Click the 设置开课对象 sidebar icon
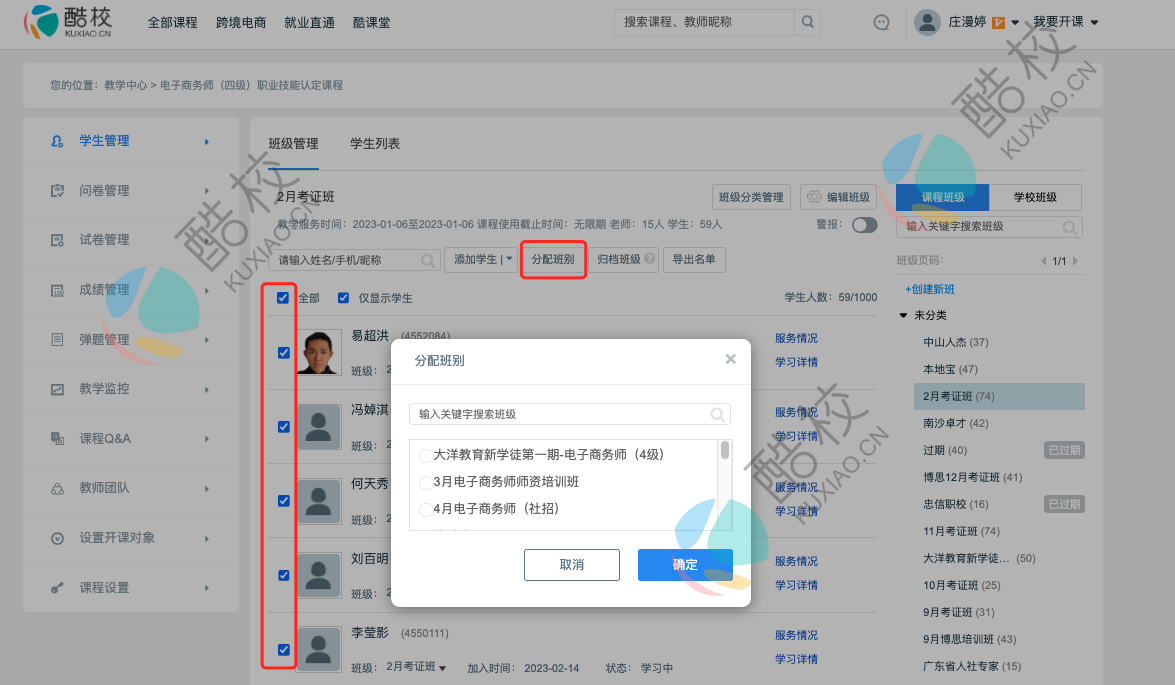The width and height of the screenshot is (1175, 685). 57,538
